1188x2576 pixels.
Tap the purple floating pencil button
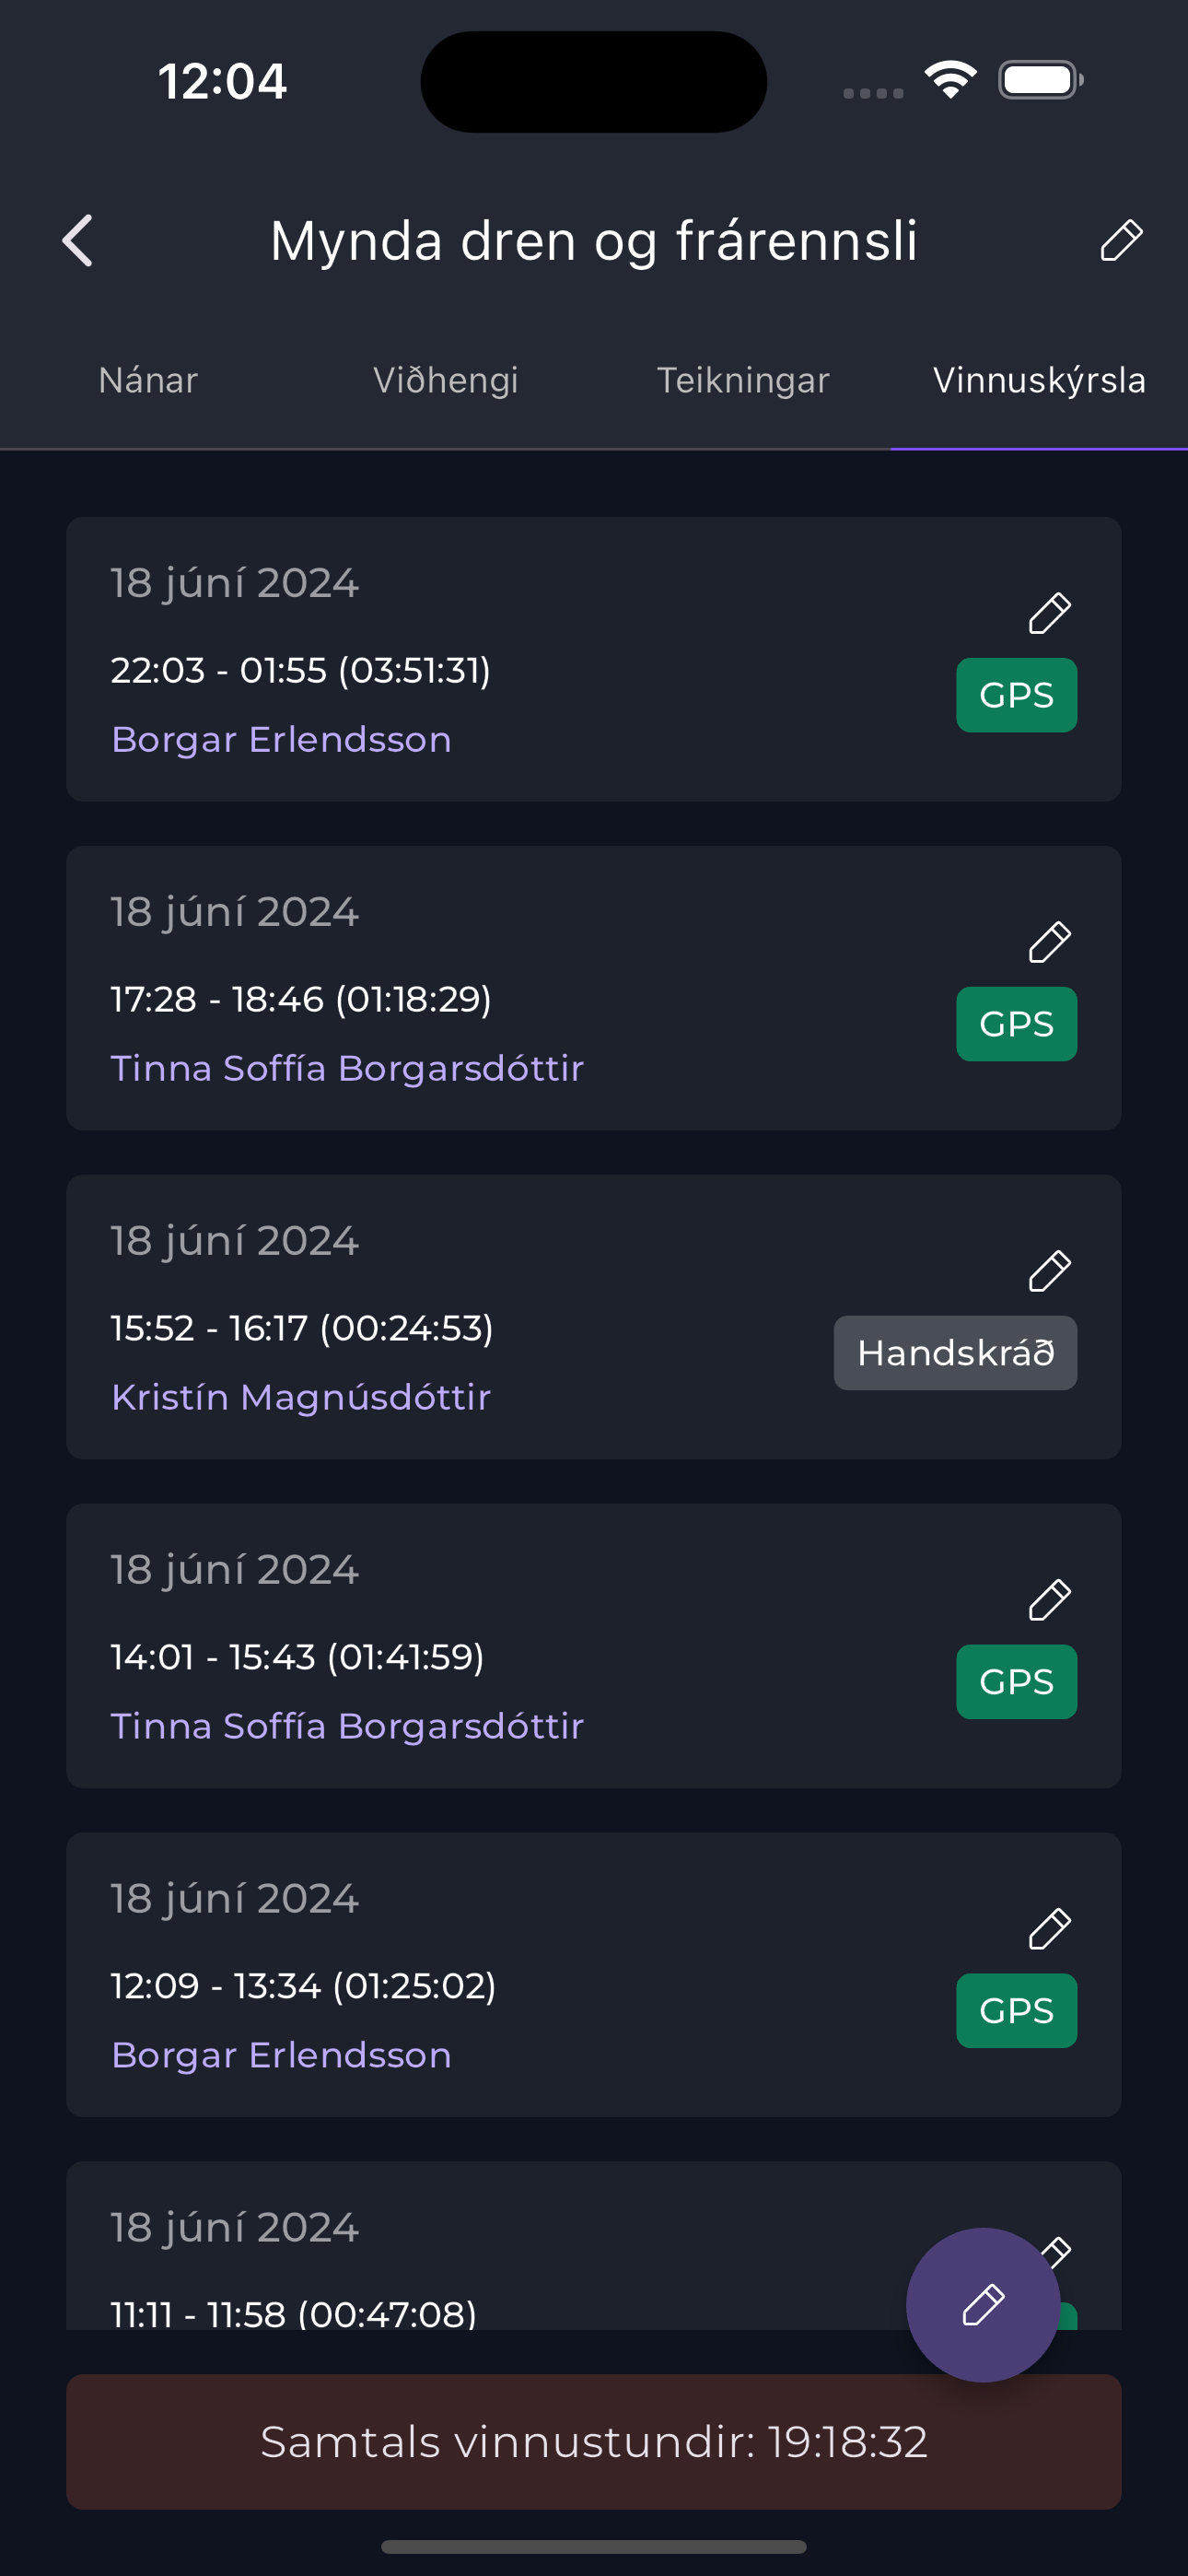point(983,2305)
